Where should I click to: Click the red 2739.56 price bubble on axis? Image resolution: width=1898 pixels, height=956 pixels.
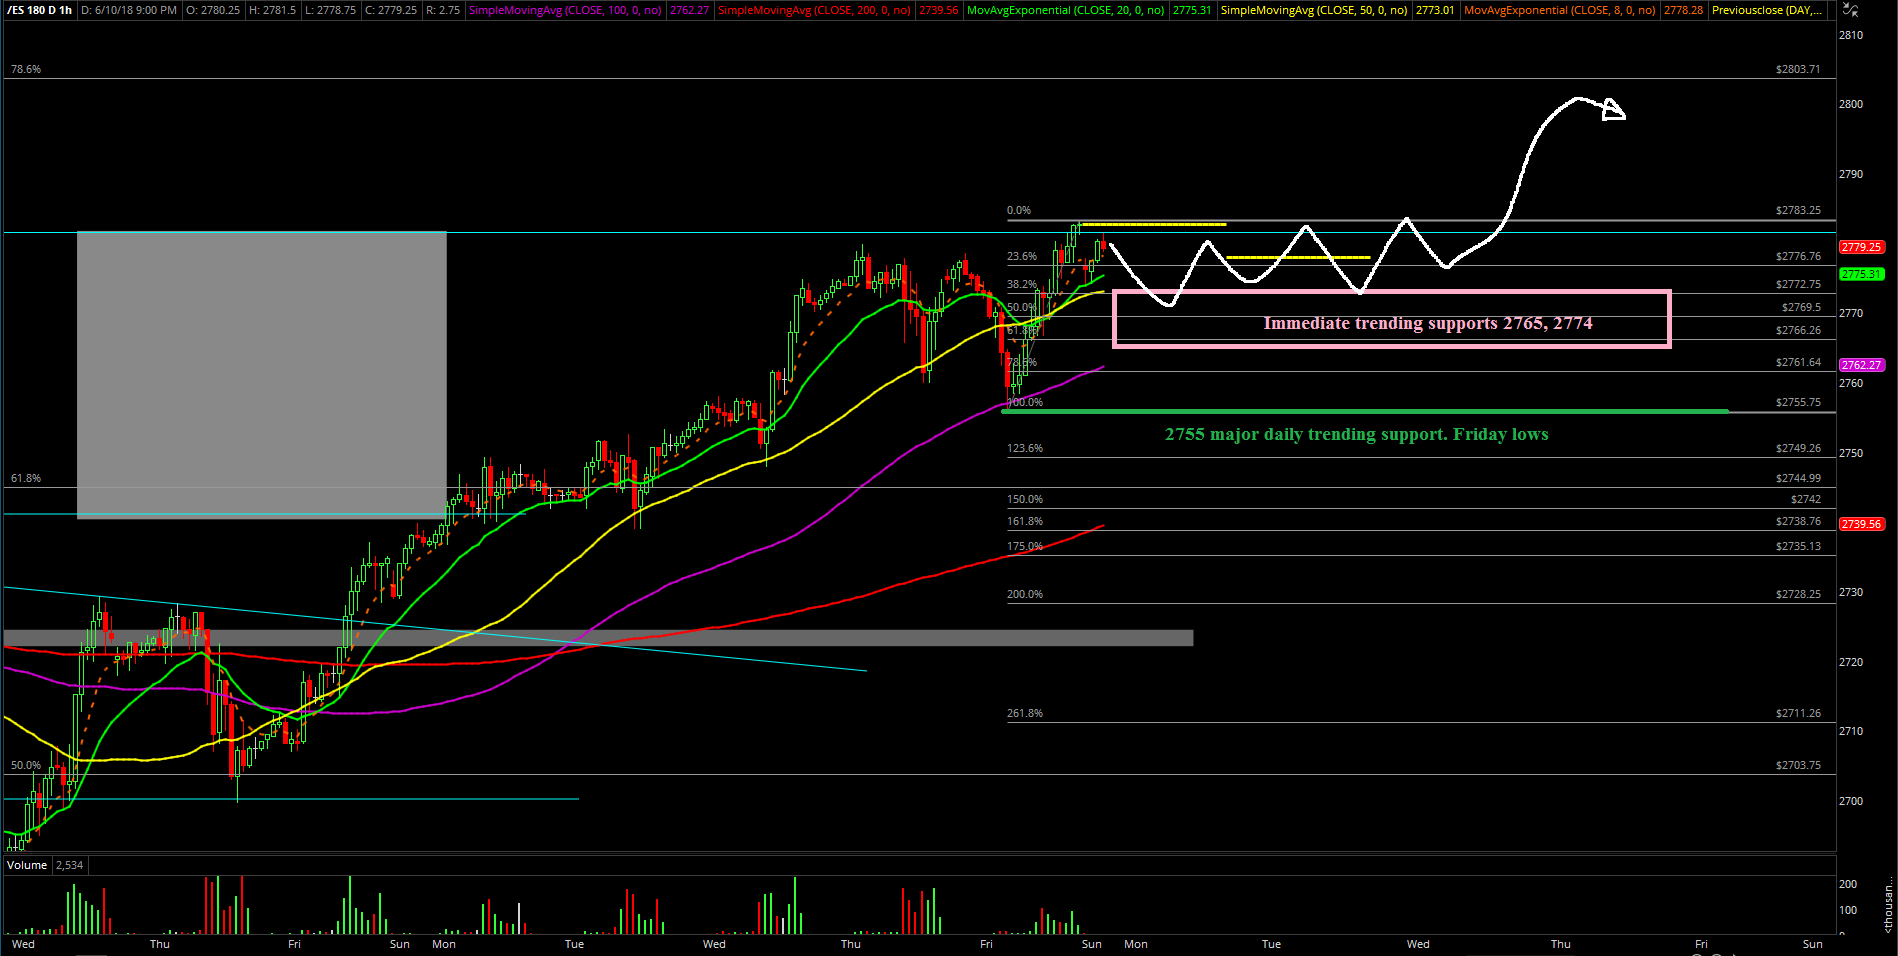(1861, 524)
